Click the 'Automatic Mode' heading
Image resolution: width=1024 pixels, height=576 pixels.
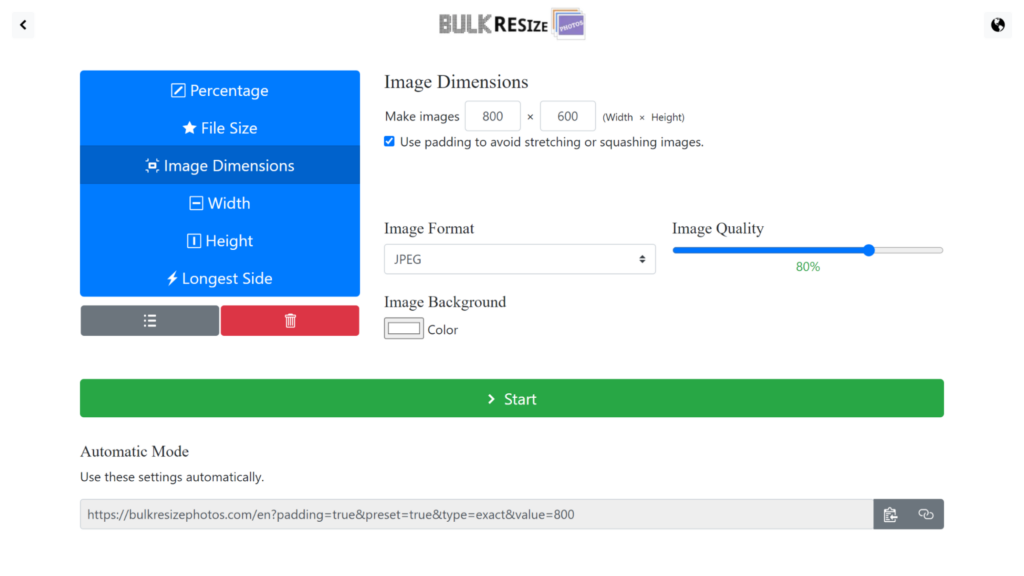(135, 452)
